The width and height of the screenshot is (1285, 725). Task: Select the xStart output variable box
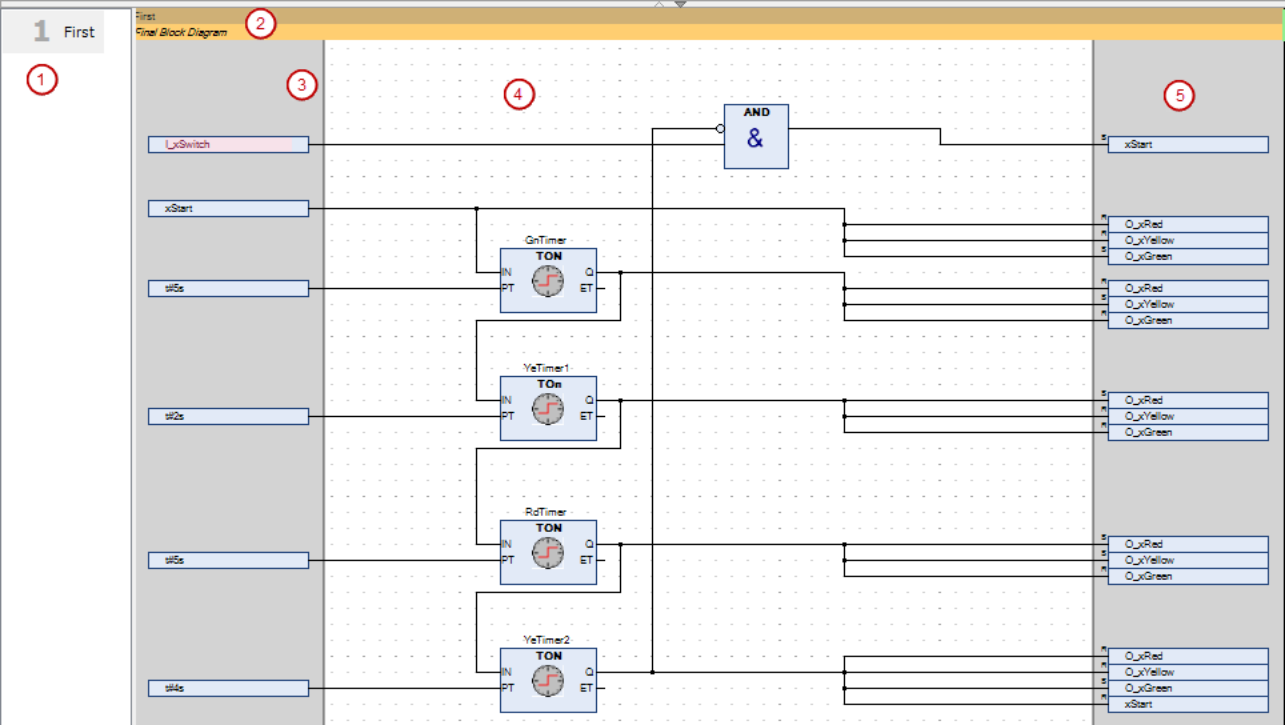tap(1188, 144)
